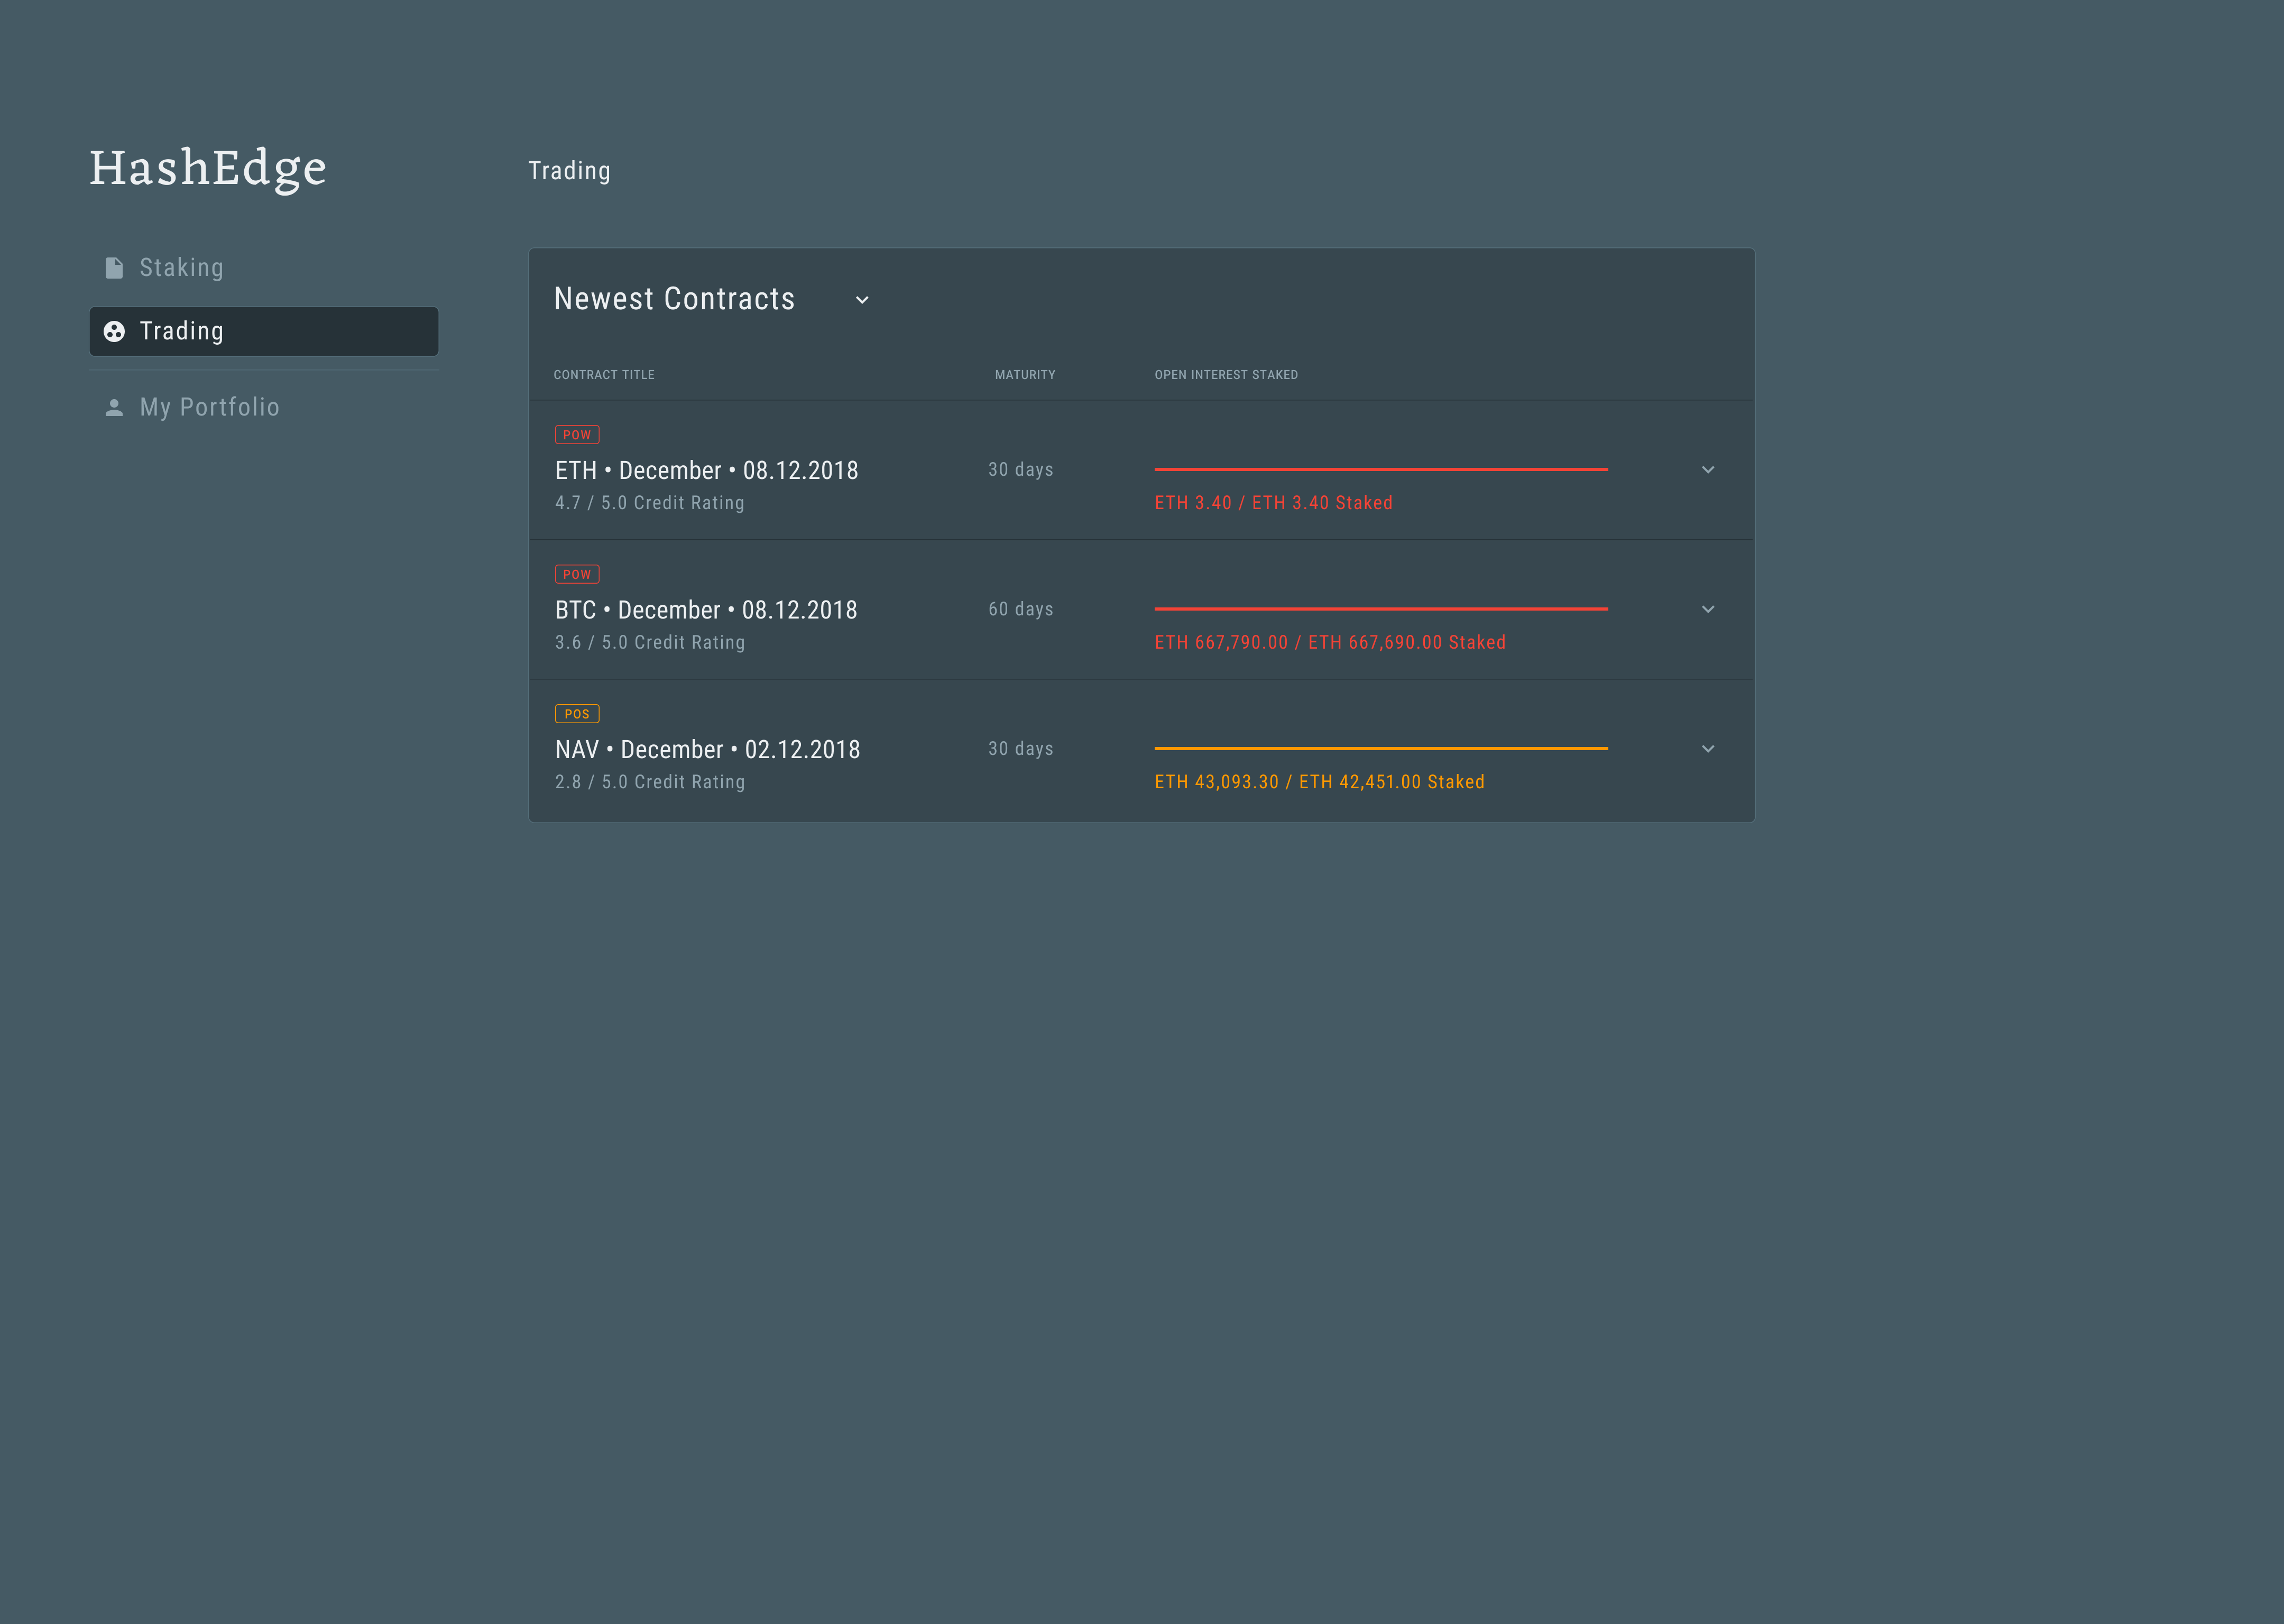Click ETH December 08.12.2018 contract title
2284x1624 pixels.
707,471
